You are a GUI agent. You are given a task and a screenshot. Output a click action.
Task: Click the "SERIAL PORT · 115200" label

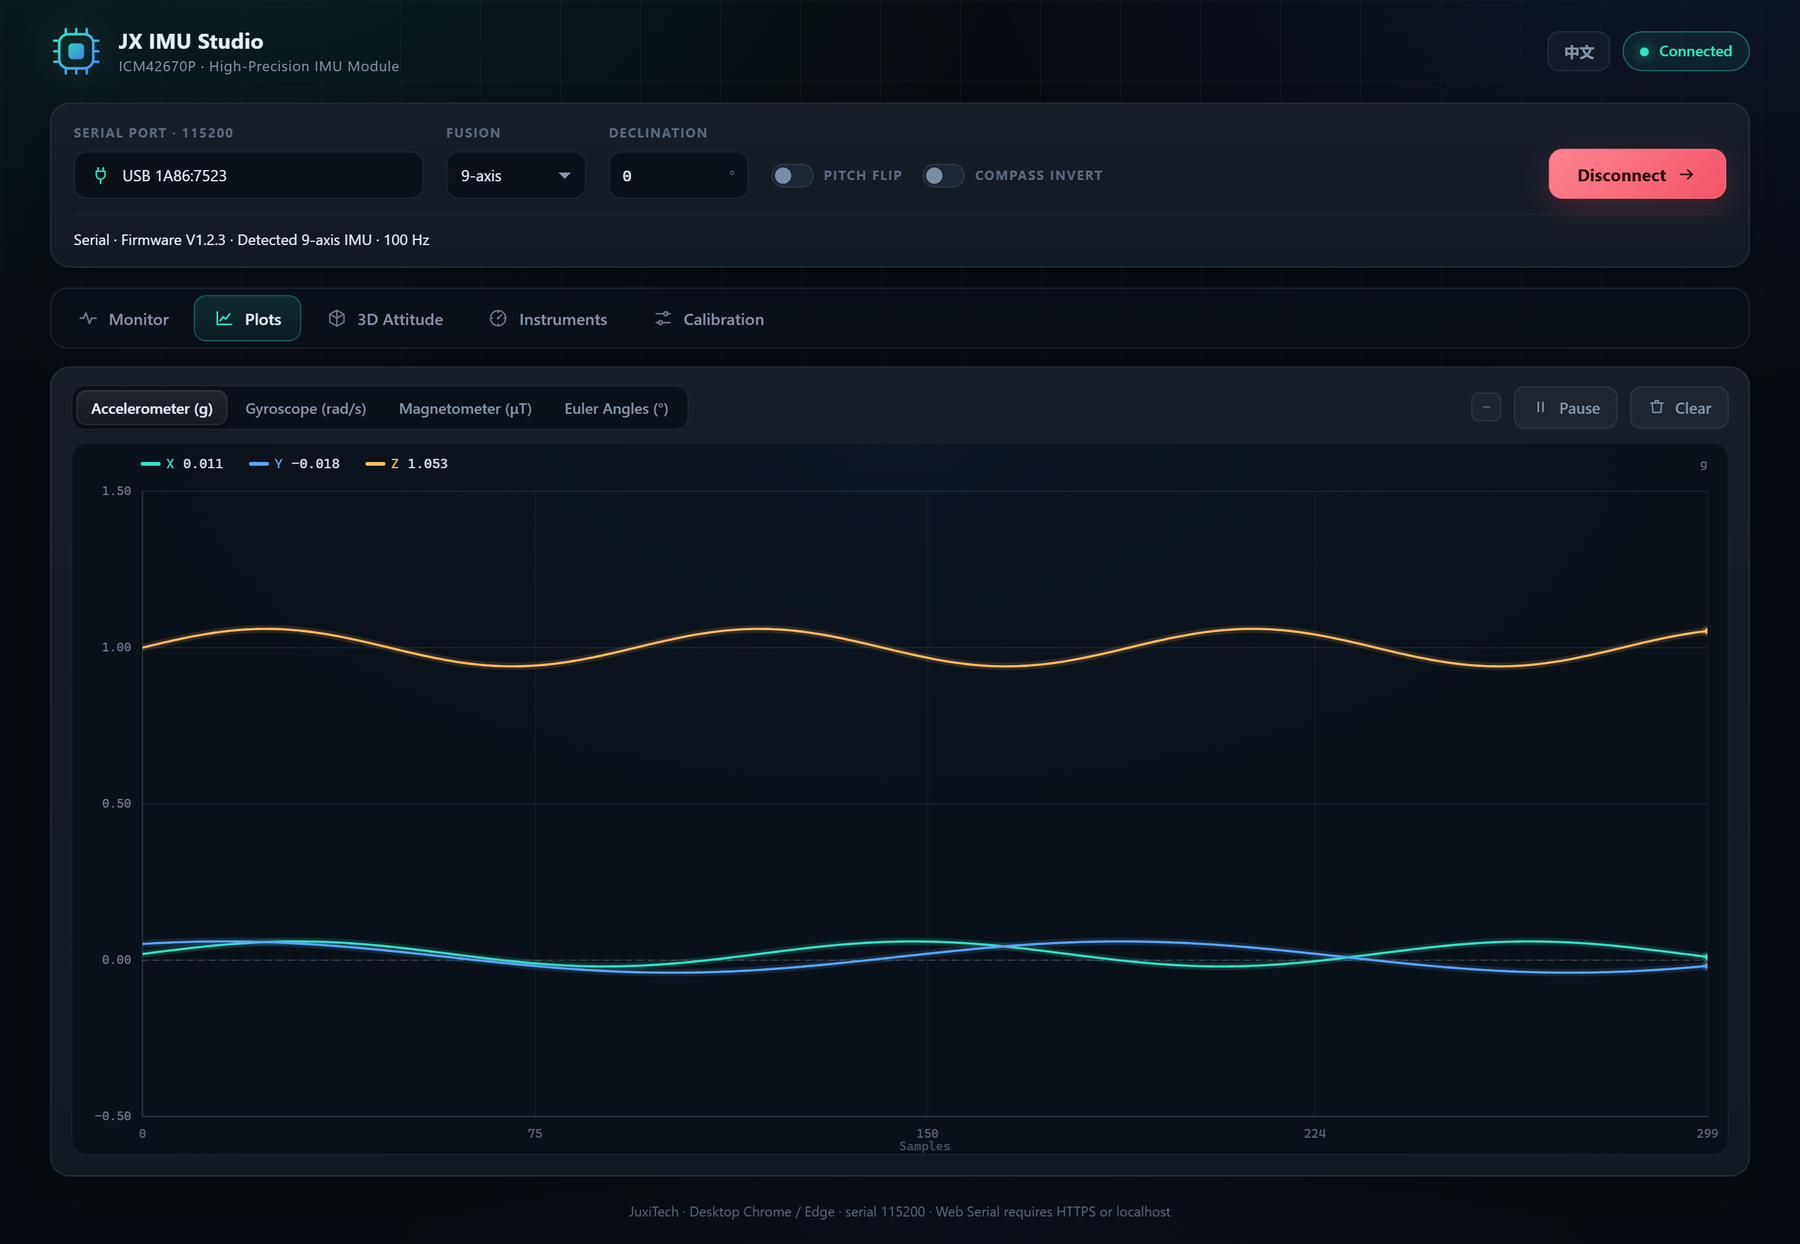pos(153,133)
